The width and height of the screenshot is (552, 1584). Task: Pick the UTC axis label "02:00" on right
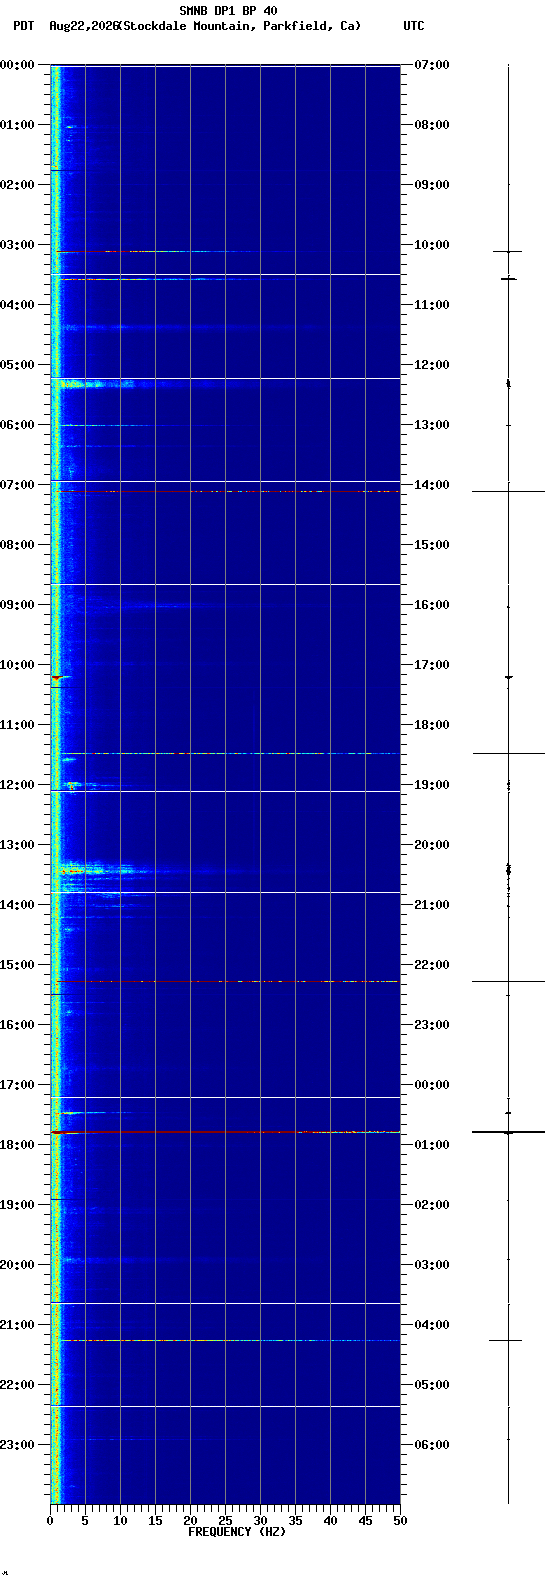[431, 1205]
